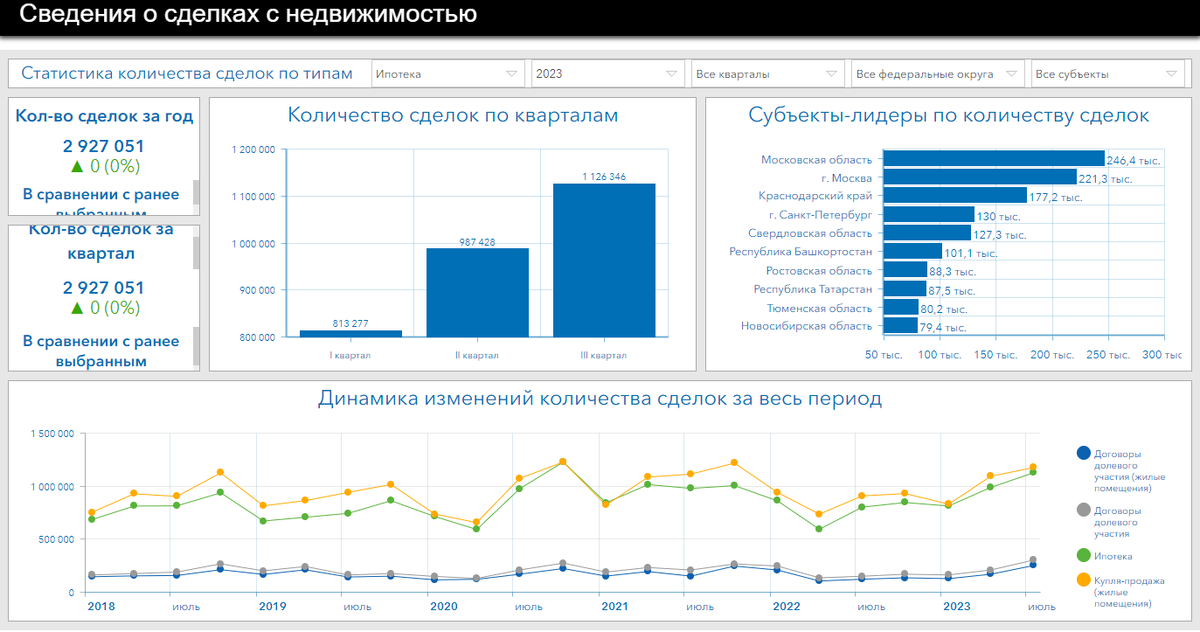
Task: Select the г. Санкт-Петербург axis label
Action: click(821, 214)
